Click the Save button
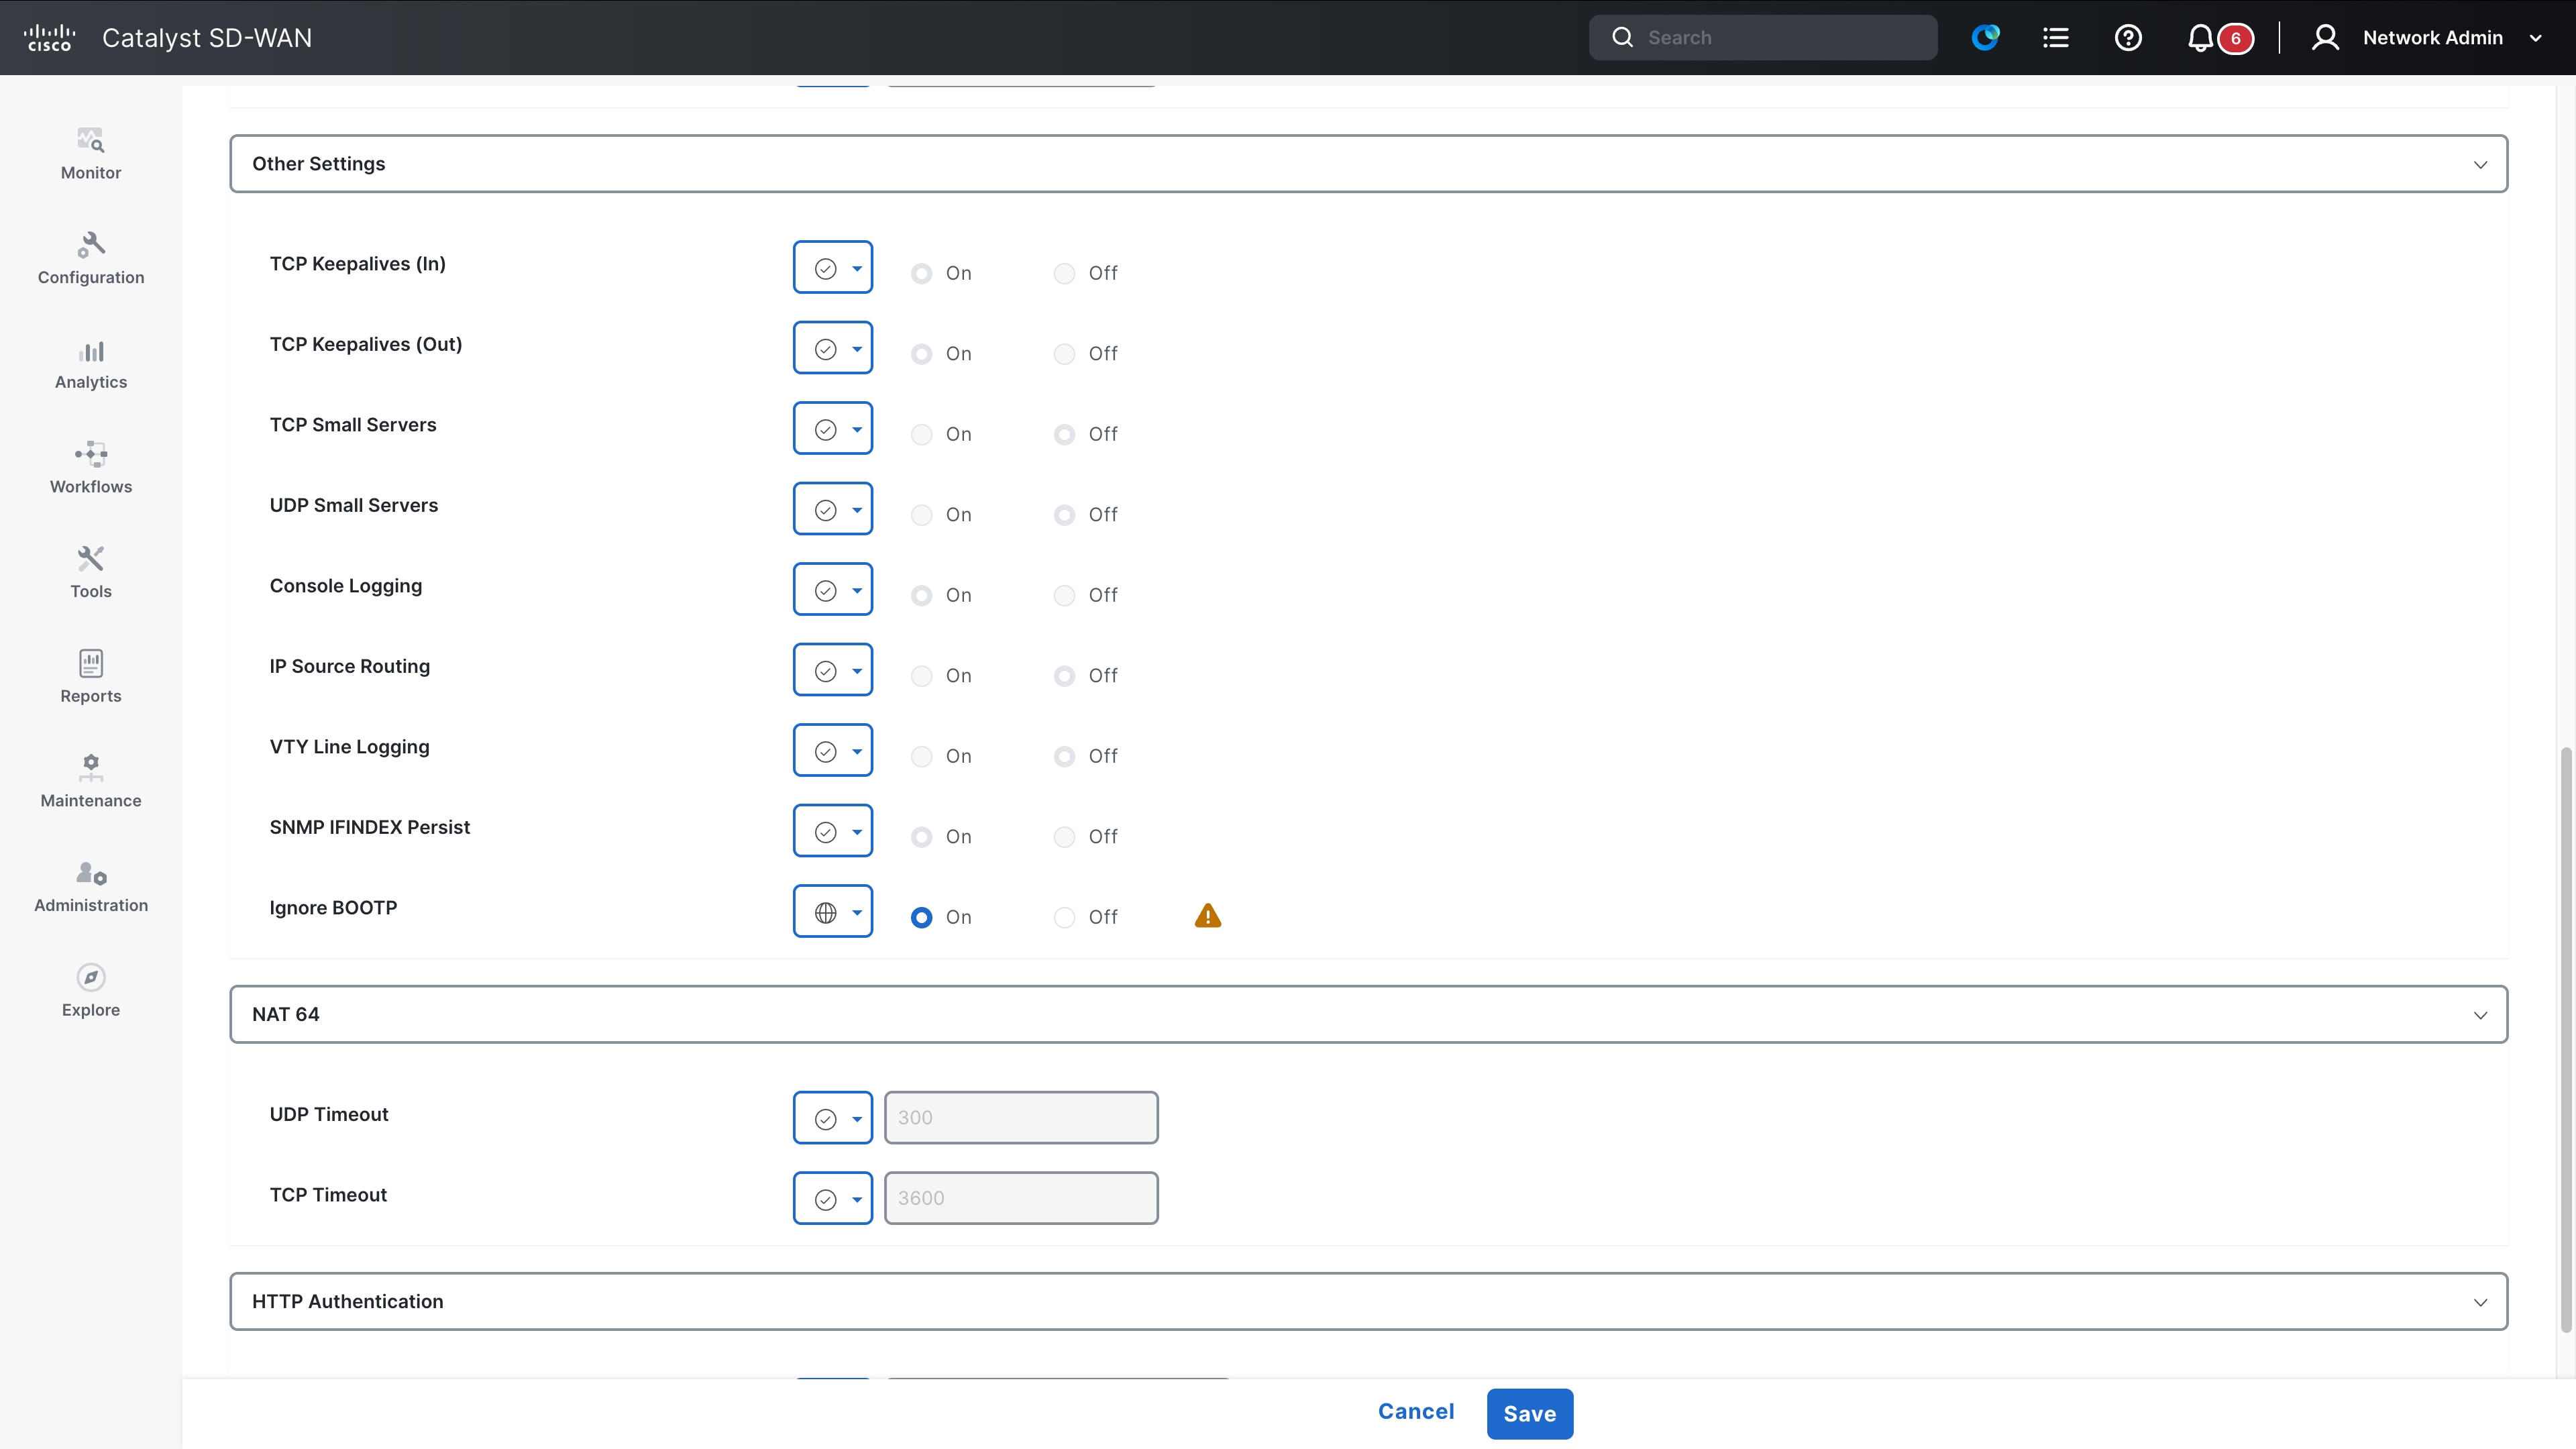2576x1449 pixels. coord(1529,1413)
